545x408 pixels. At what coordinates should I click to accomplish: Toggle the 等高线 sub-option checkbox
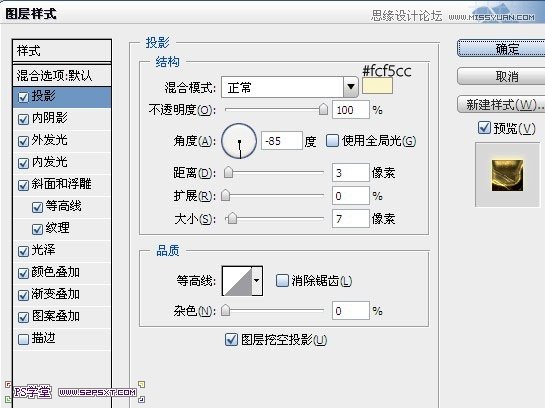coord(37,207)
